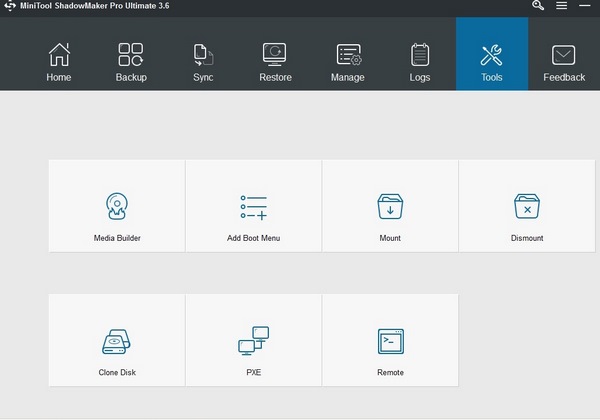
Task: Open the hamburger menu in title bar
Action: point(561,5)
